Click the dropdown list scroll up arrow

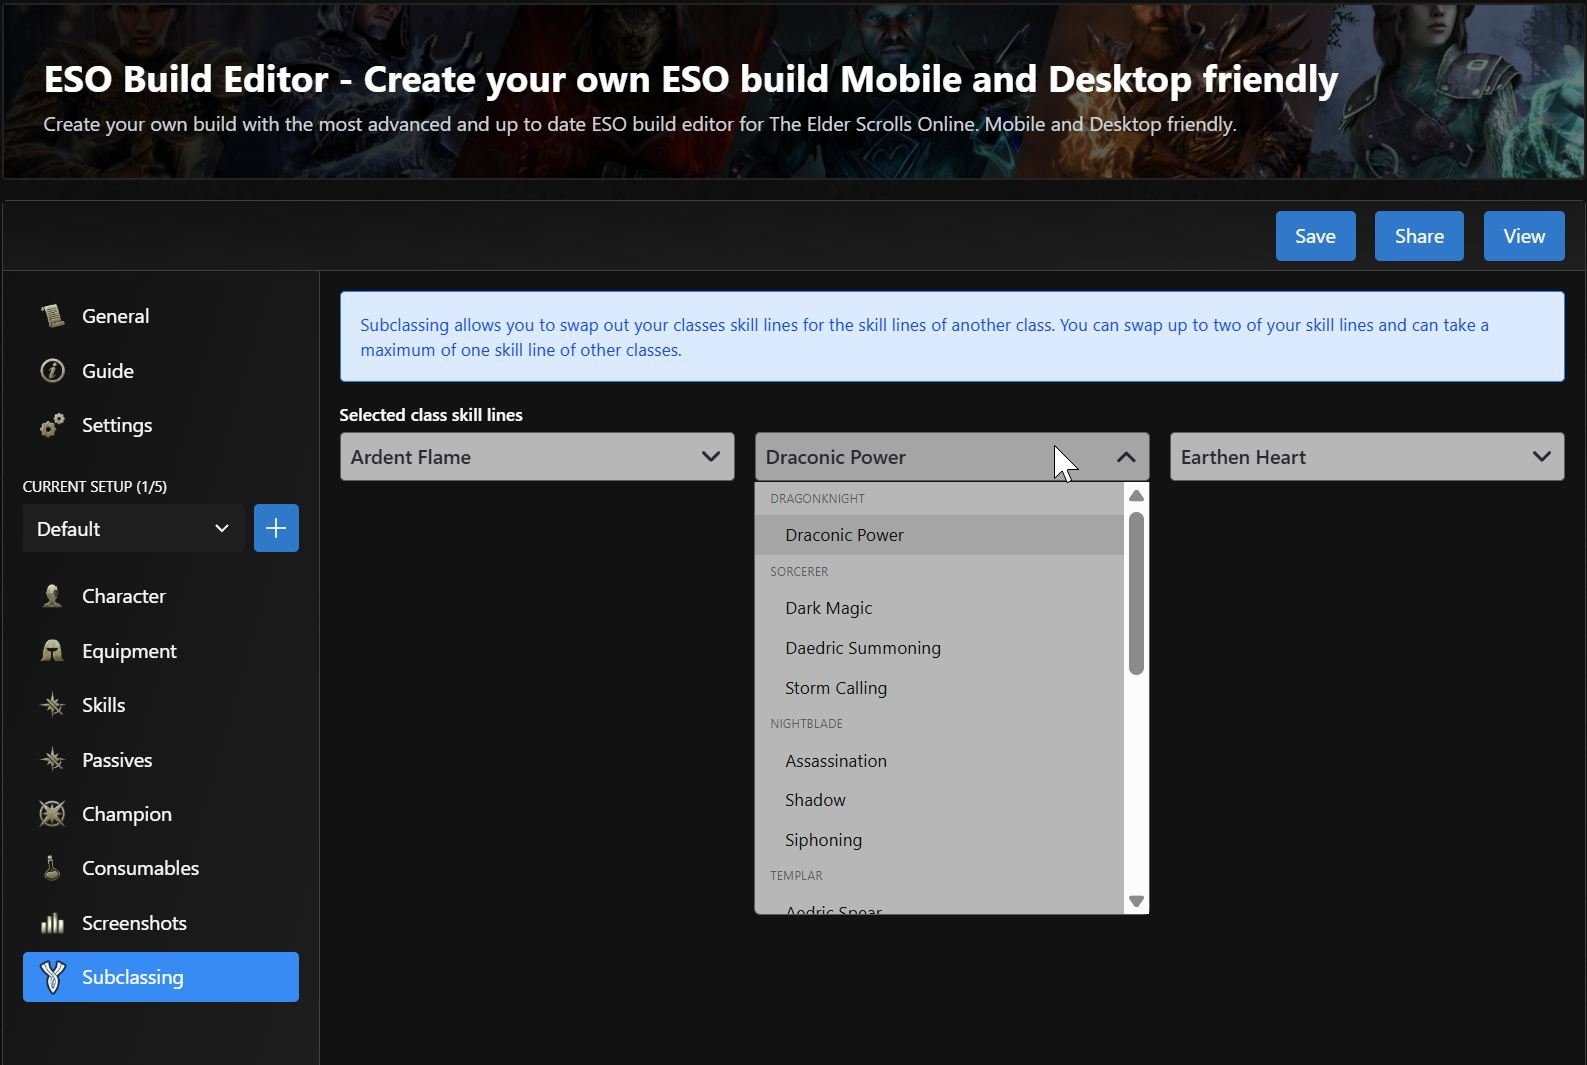(x=1136, y=496)
